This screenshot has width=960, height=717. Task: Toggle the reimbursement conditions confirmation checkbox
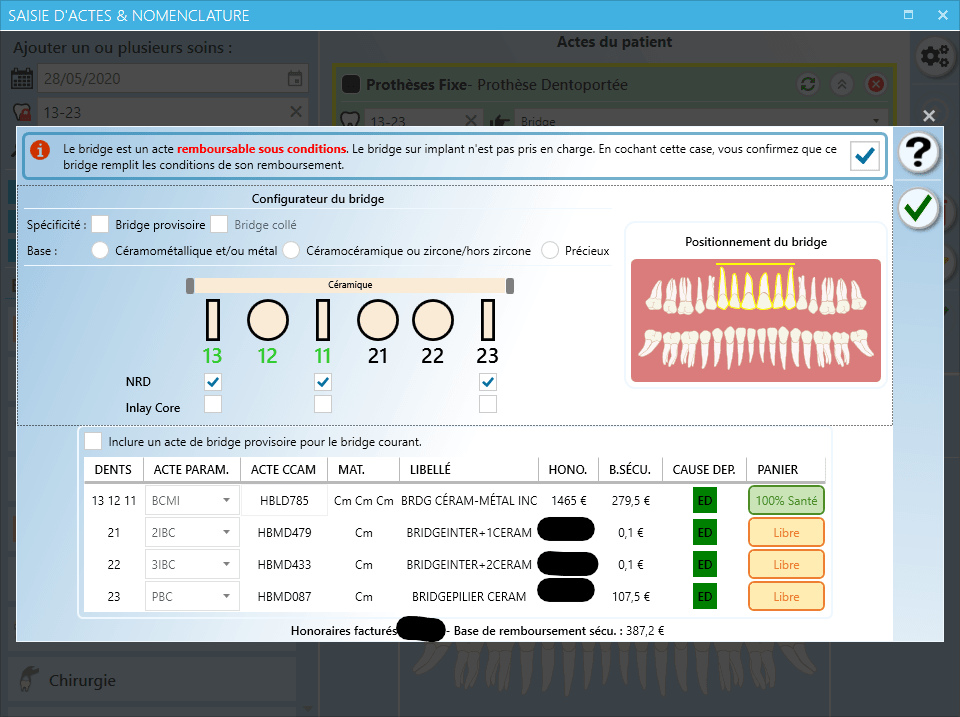[865, 155]
